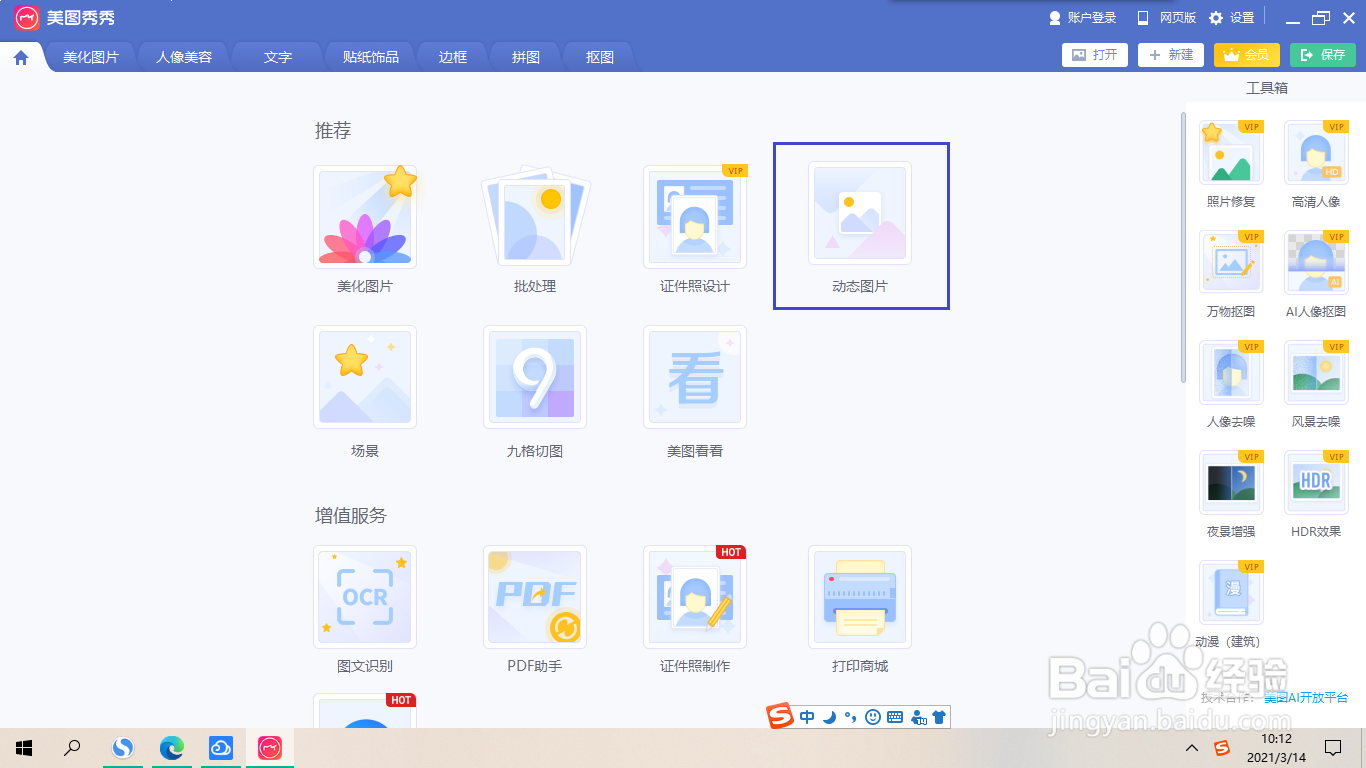
Task: Switch to the 拼图 tab
Action: click(x=526, y=57)
